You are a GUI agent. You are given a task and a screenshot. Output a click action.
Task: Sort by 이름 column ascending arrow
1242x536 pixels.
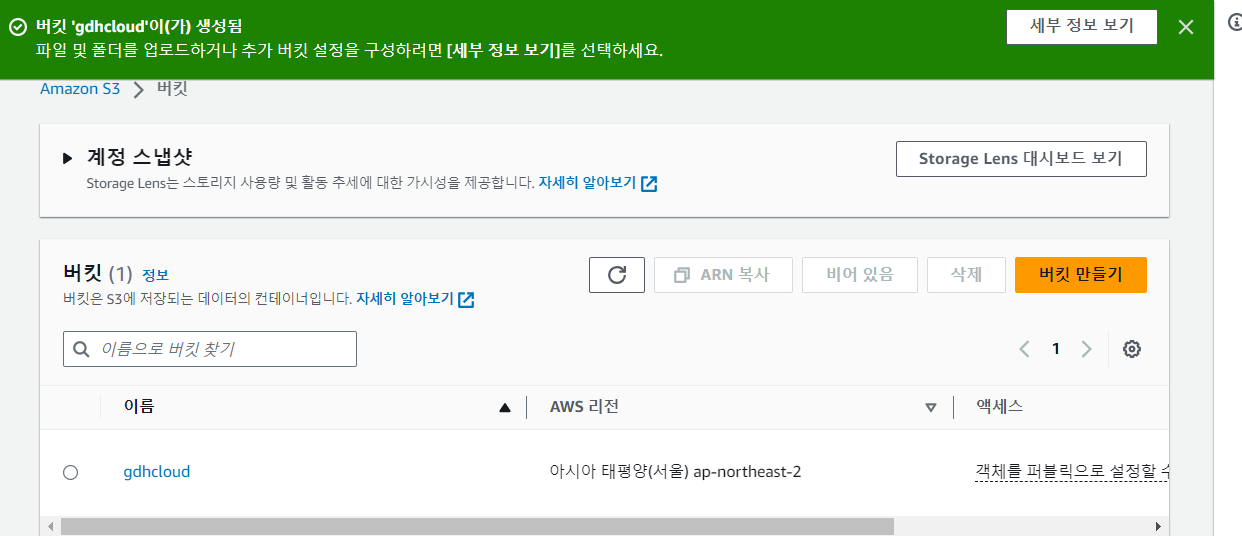(x=505, y=407)
